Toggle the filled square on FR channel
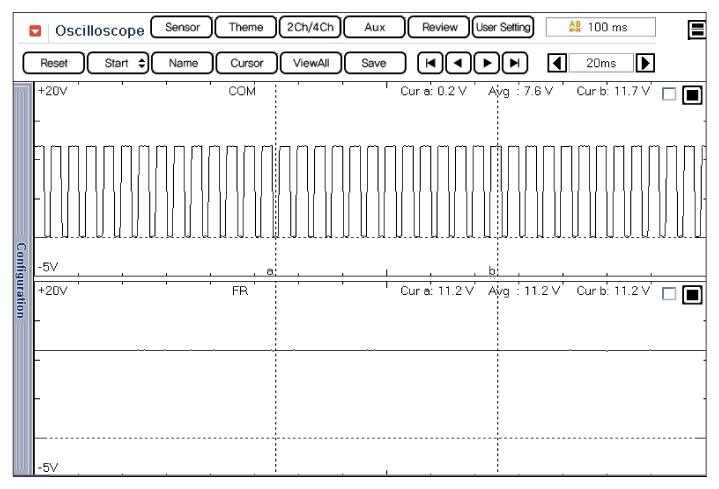Screen dimensions: 719x489 coord(689,294)
